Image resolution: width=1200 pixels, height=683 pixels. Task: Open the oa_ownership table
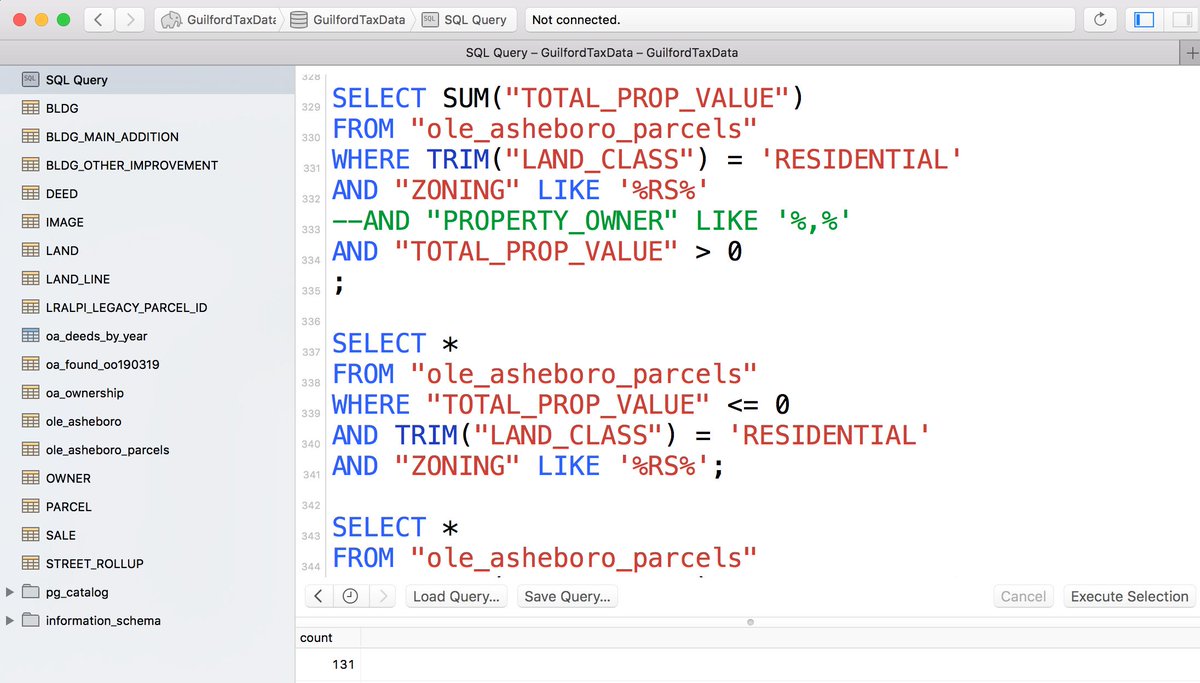point(147,393)
